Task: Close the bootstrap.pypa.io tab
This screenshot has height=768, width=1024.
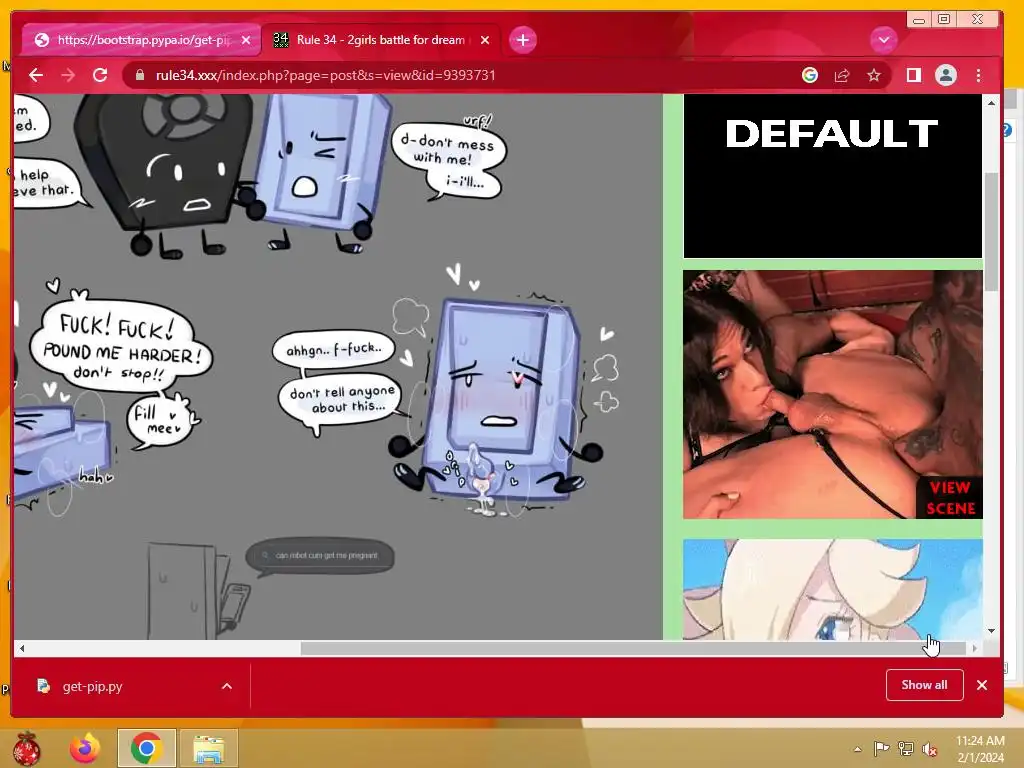Action: coord(246,40)
